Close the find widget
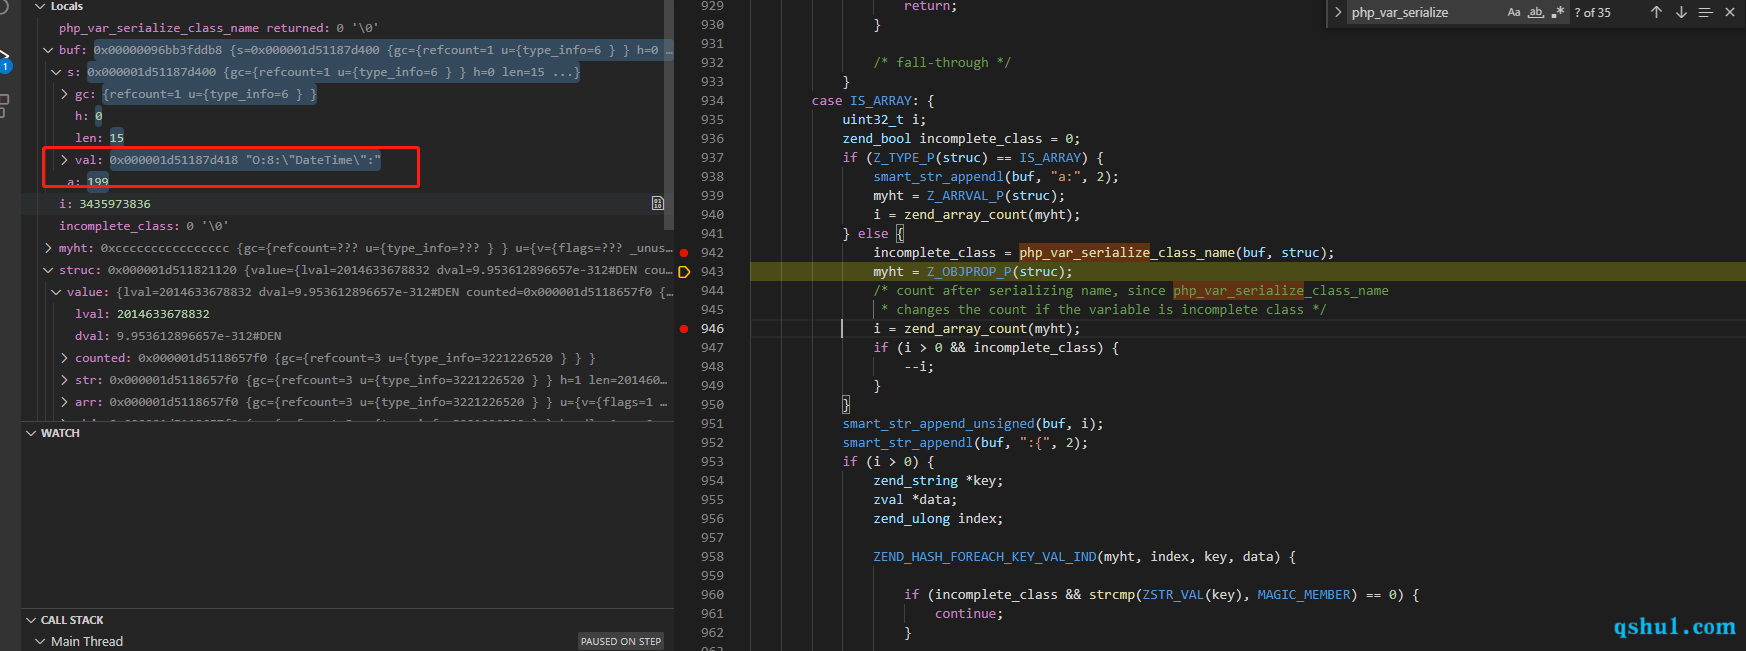1746x651 pixels. coord(1730,12)
